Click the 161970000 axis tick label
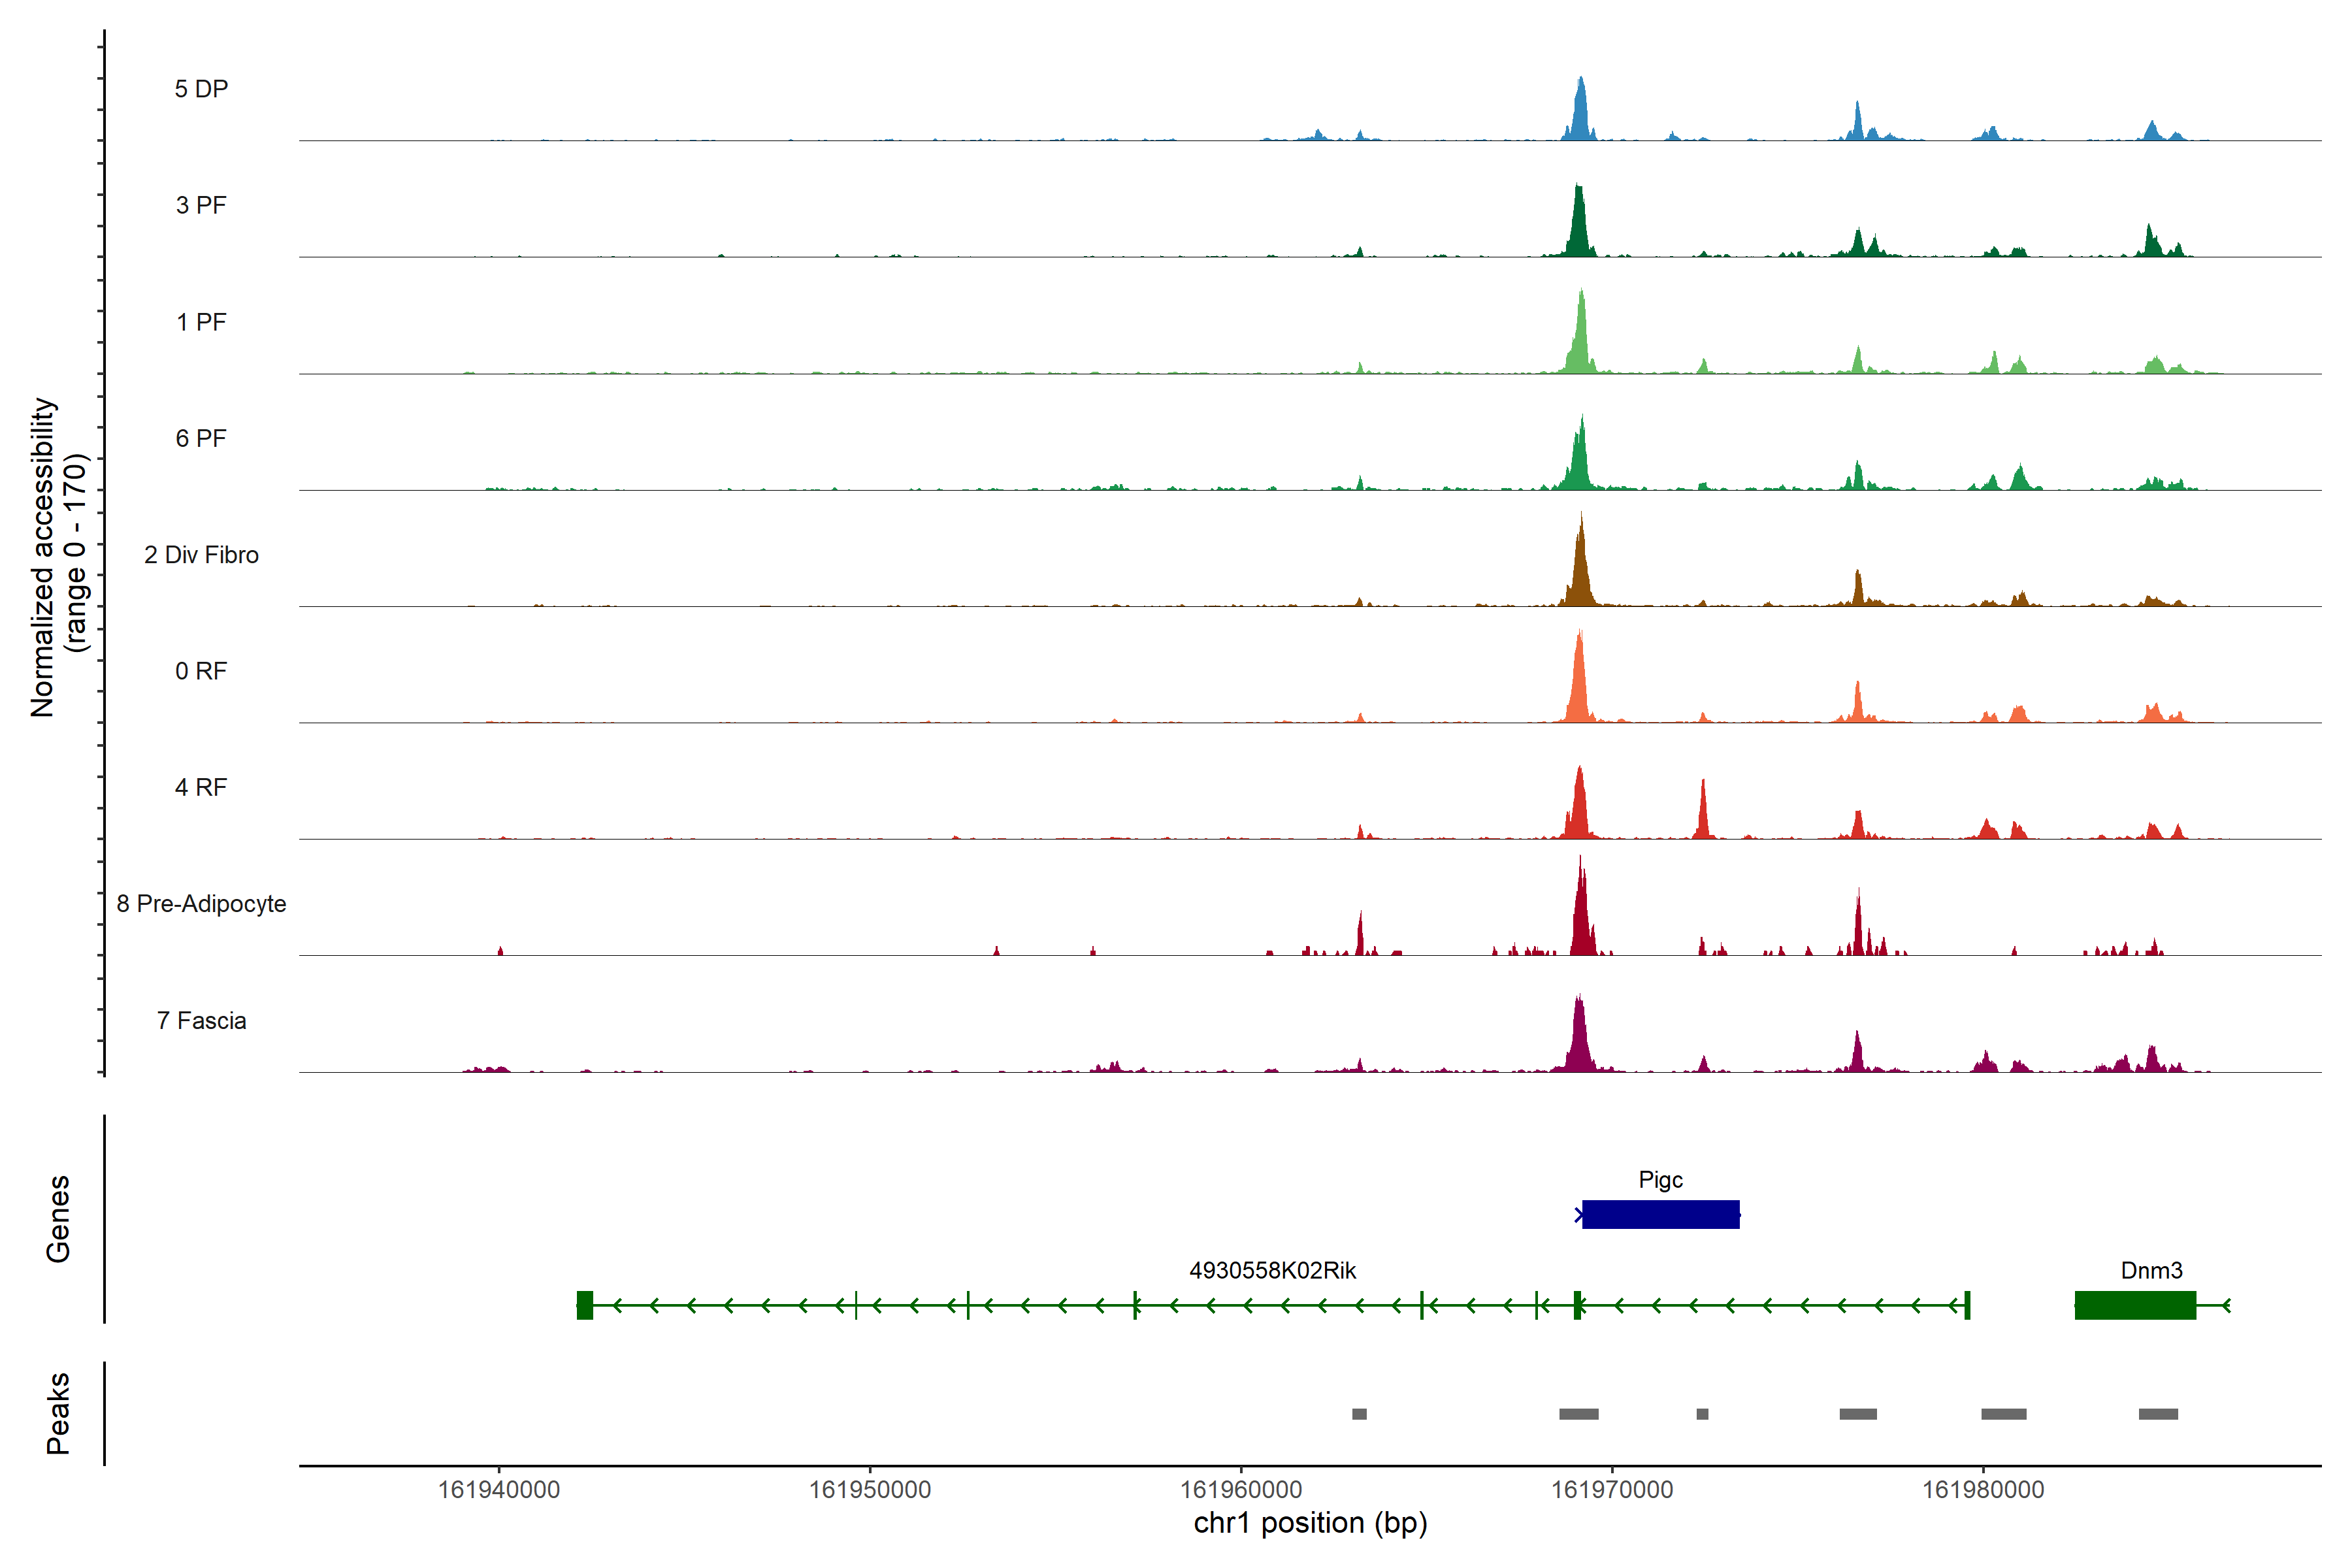Viewport: 2352px width, 1568px height. [1611, 1489]
